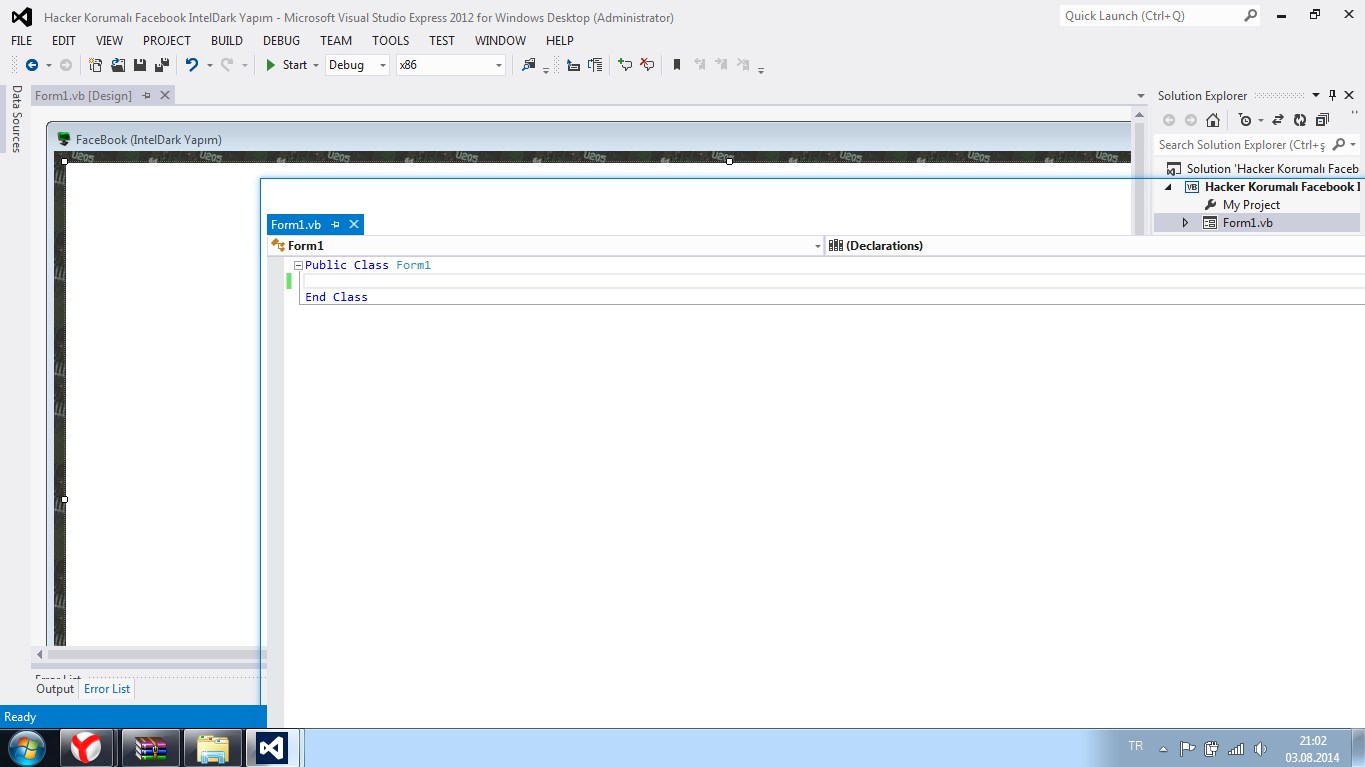Open the document tab list dropdown
The image size is (1365, 767).
tap(1141, 96)
